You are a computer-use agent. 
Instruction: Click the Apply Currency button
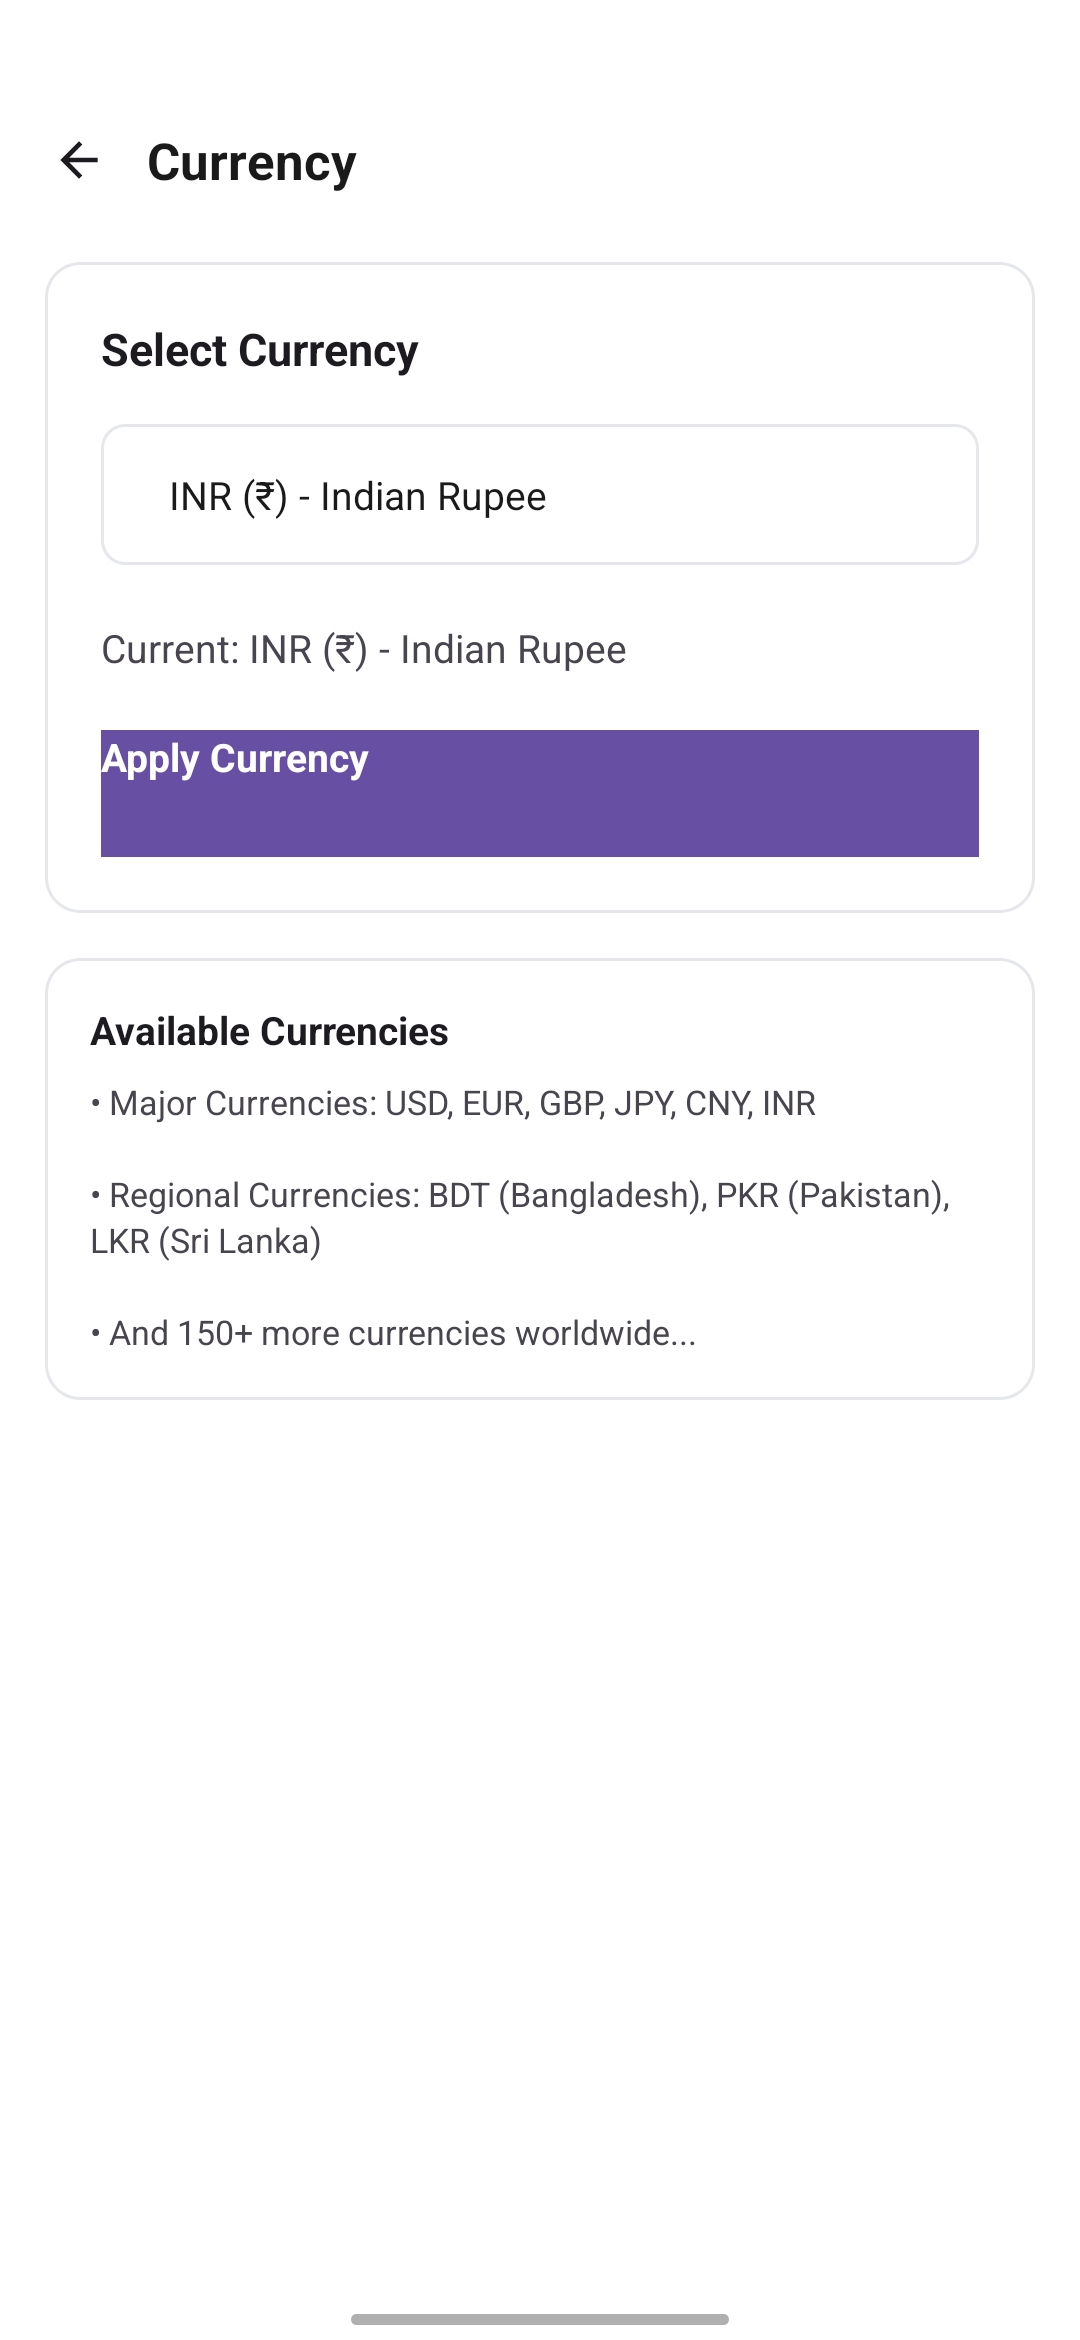pos(540,792)
